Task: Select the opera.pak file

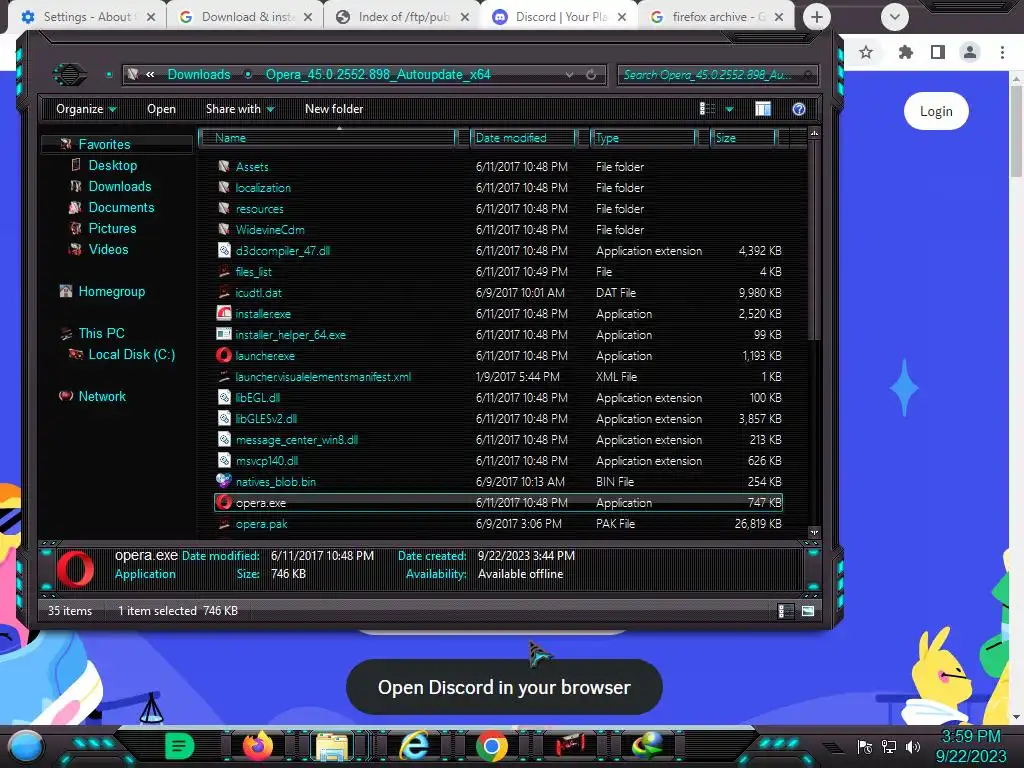Action: [261, 523]
